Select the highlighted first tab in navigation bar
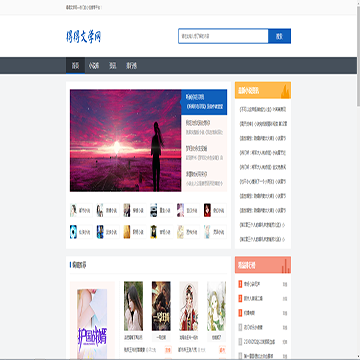The height and width of the screenshot is (360, 360). coord(75,66)
